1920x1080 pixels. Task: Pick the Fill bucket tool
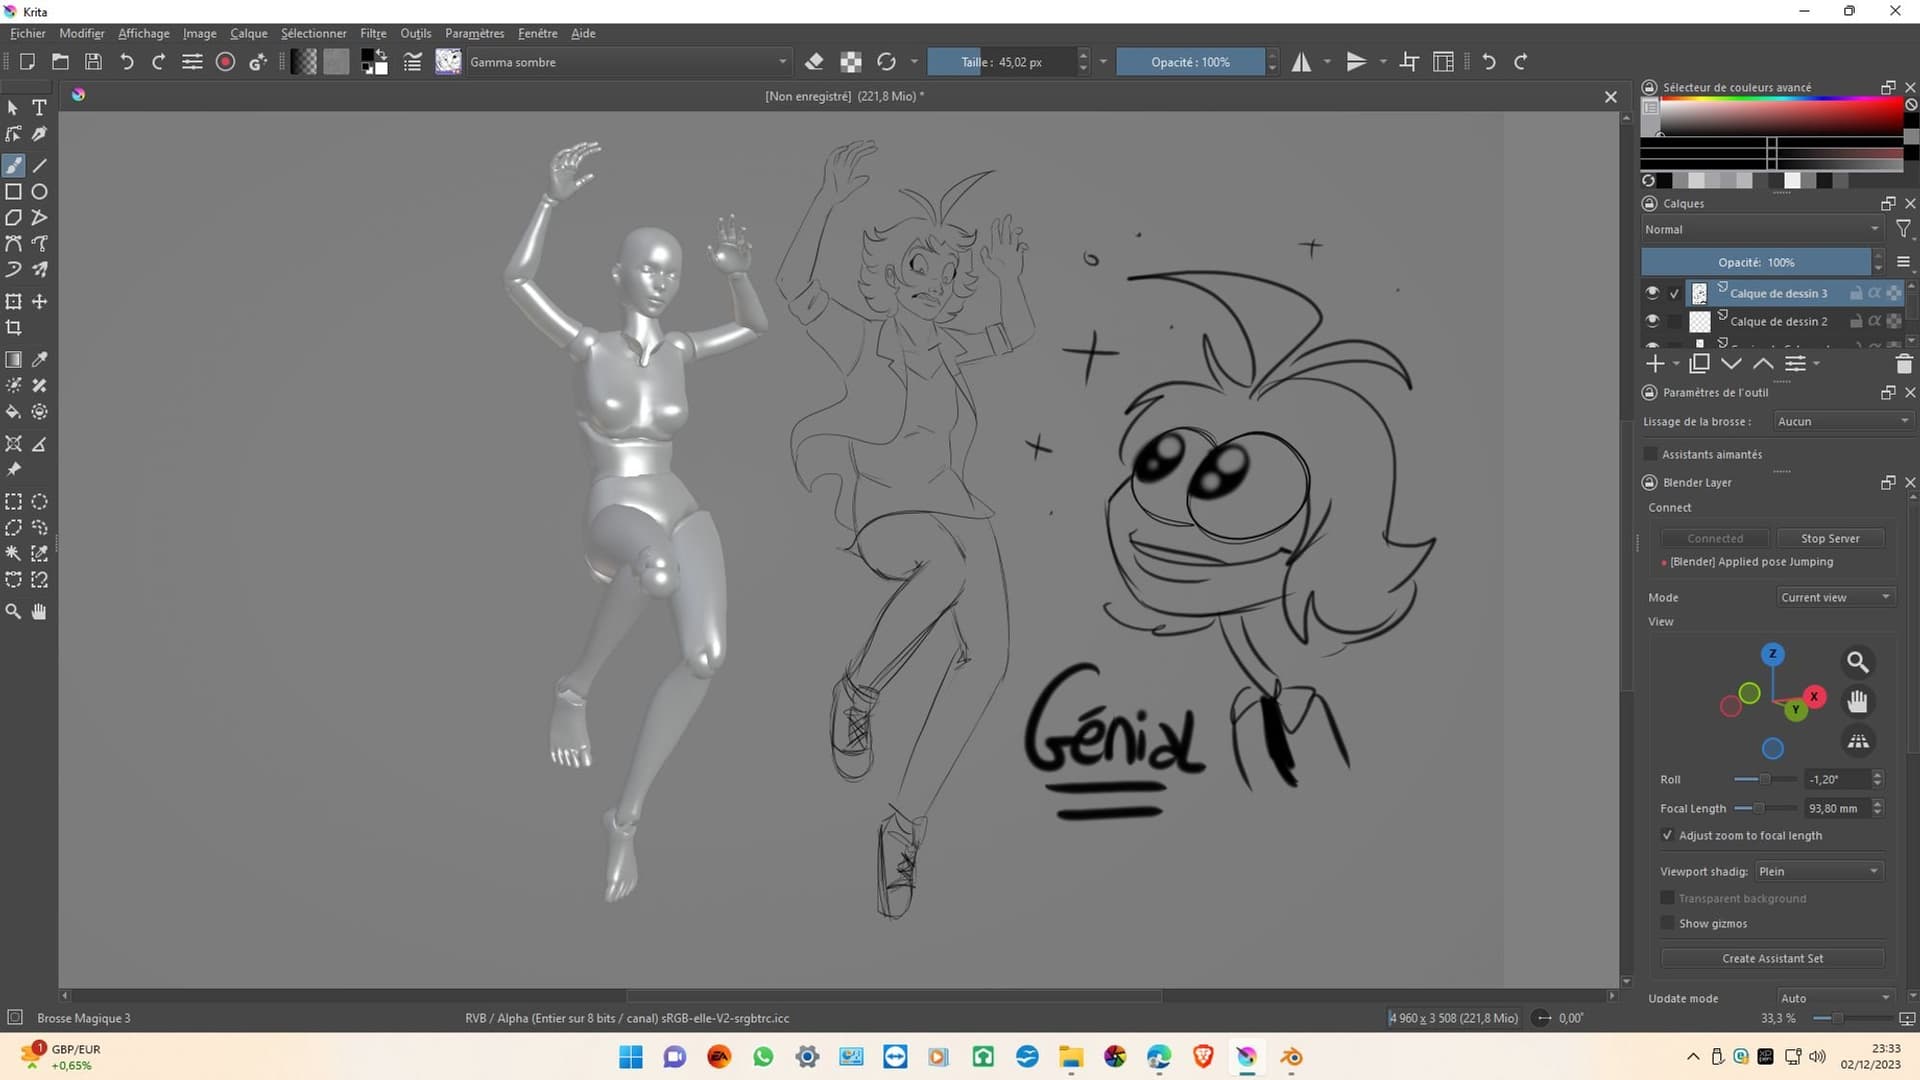[14, 412]
